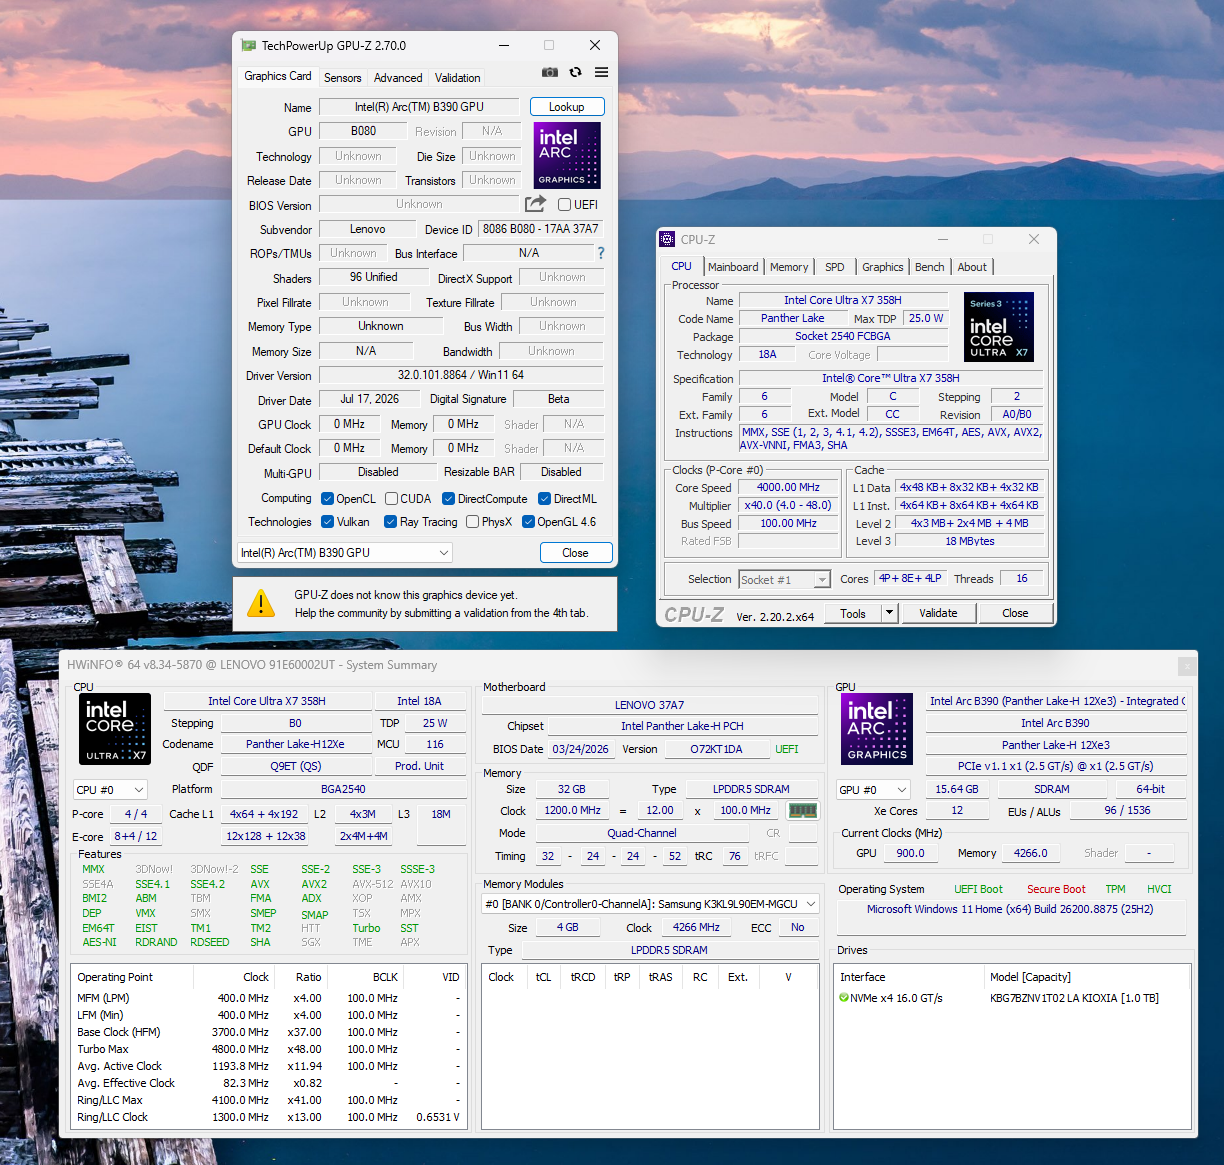Image resolution: width=1224 pixels, height=1165 pixels.
Task: Switch to GPU-Z Advanced tab
Action: 398,78
